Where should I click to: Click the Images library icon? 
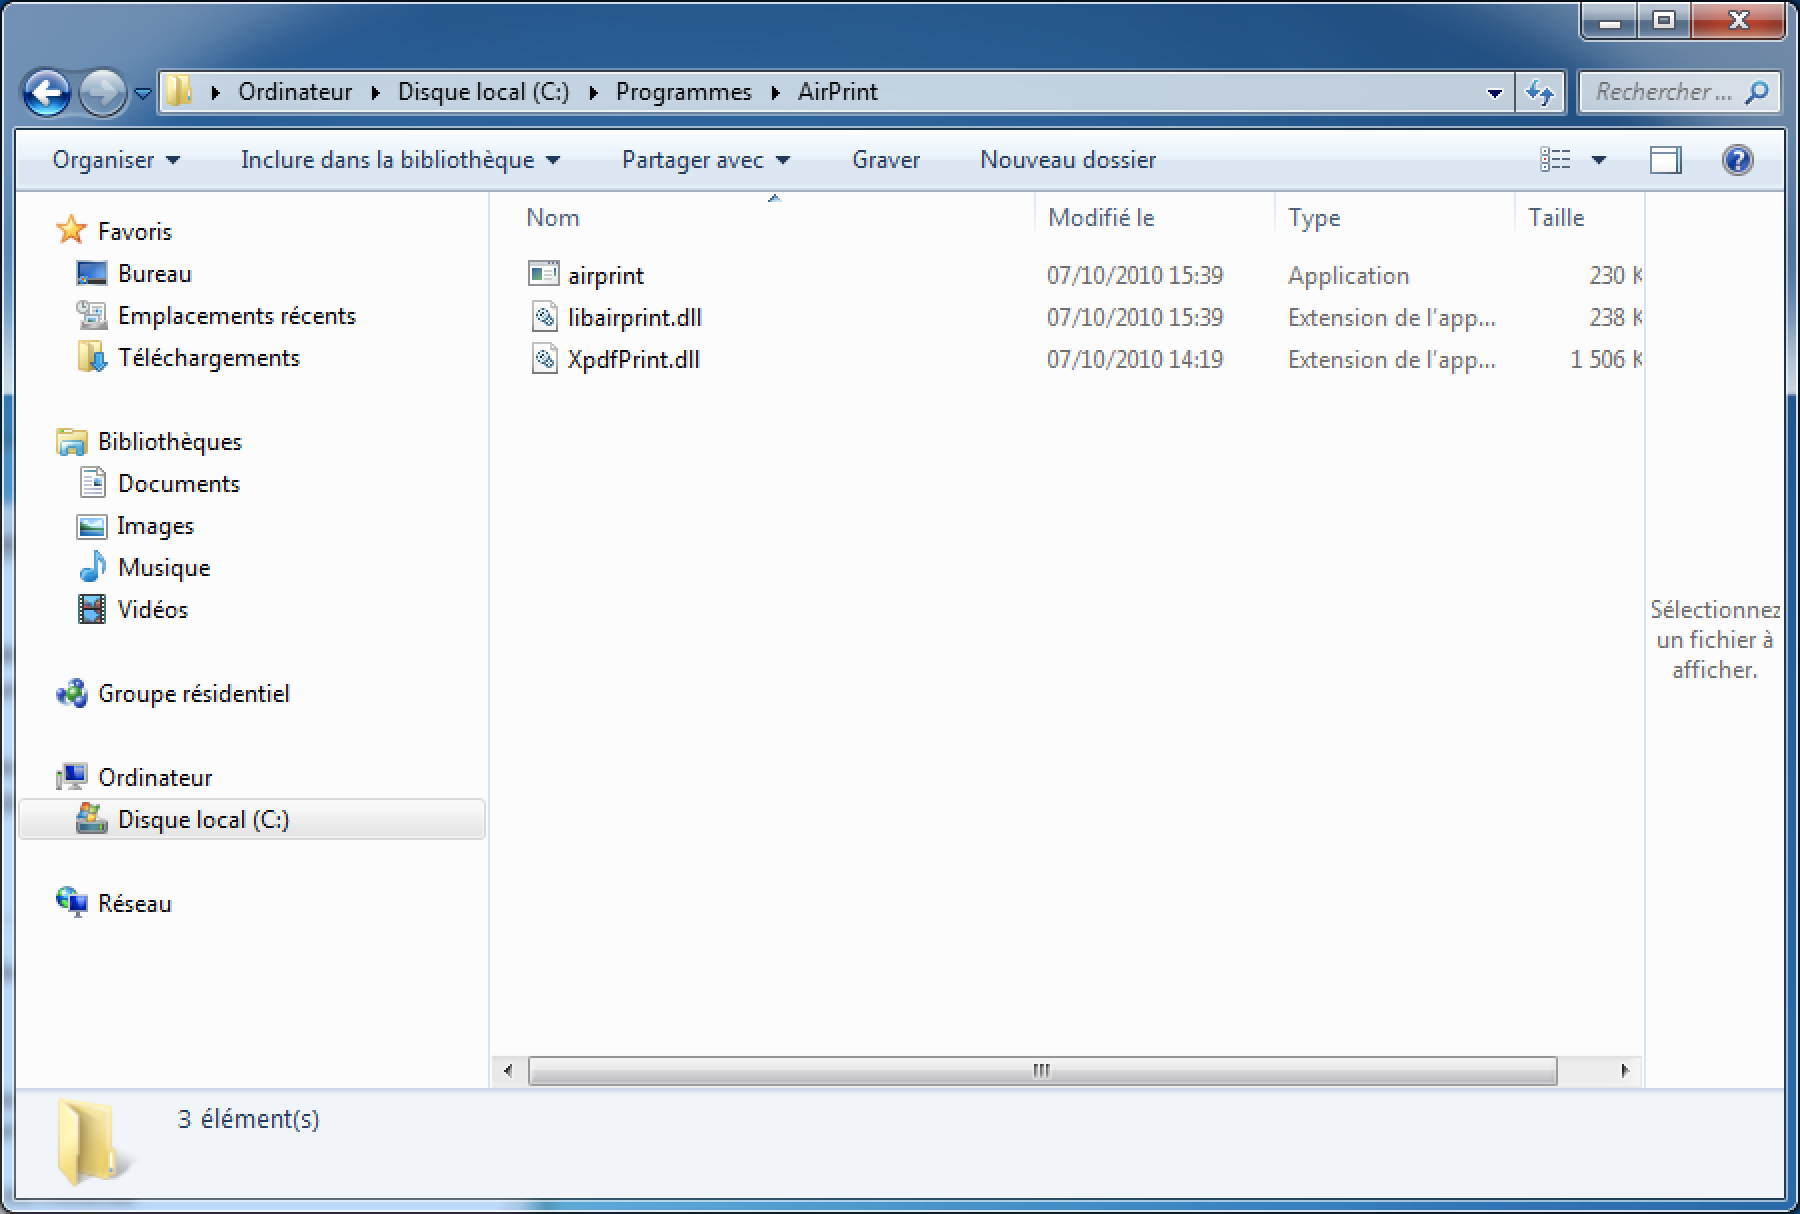point(92,525)
